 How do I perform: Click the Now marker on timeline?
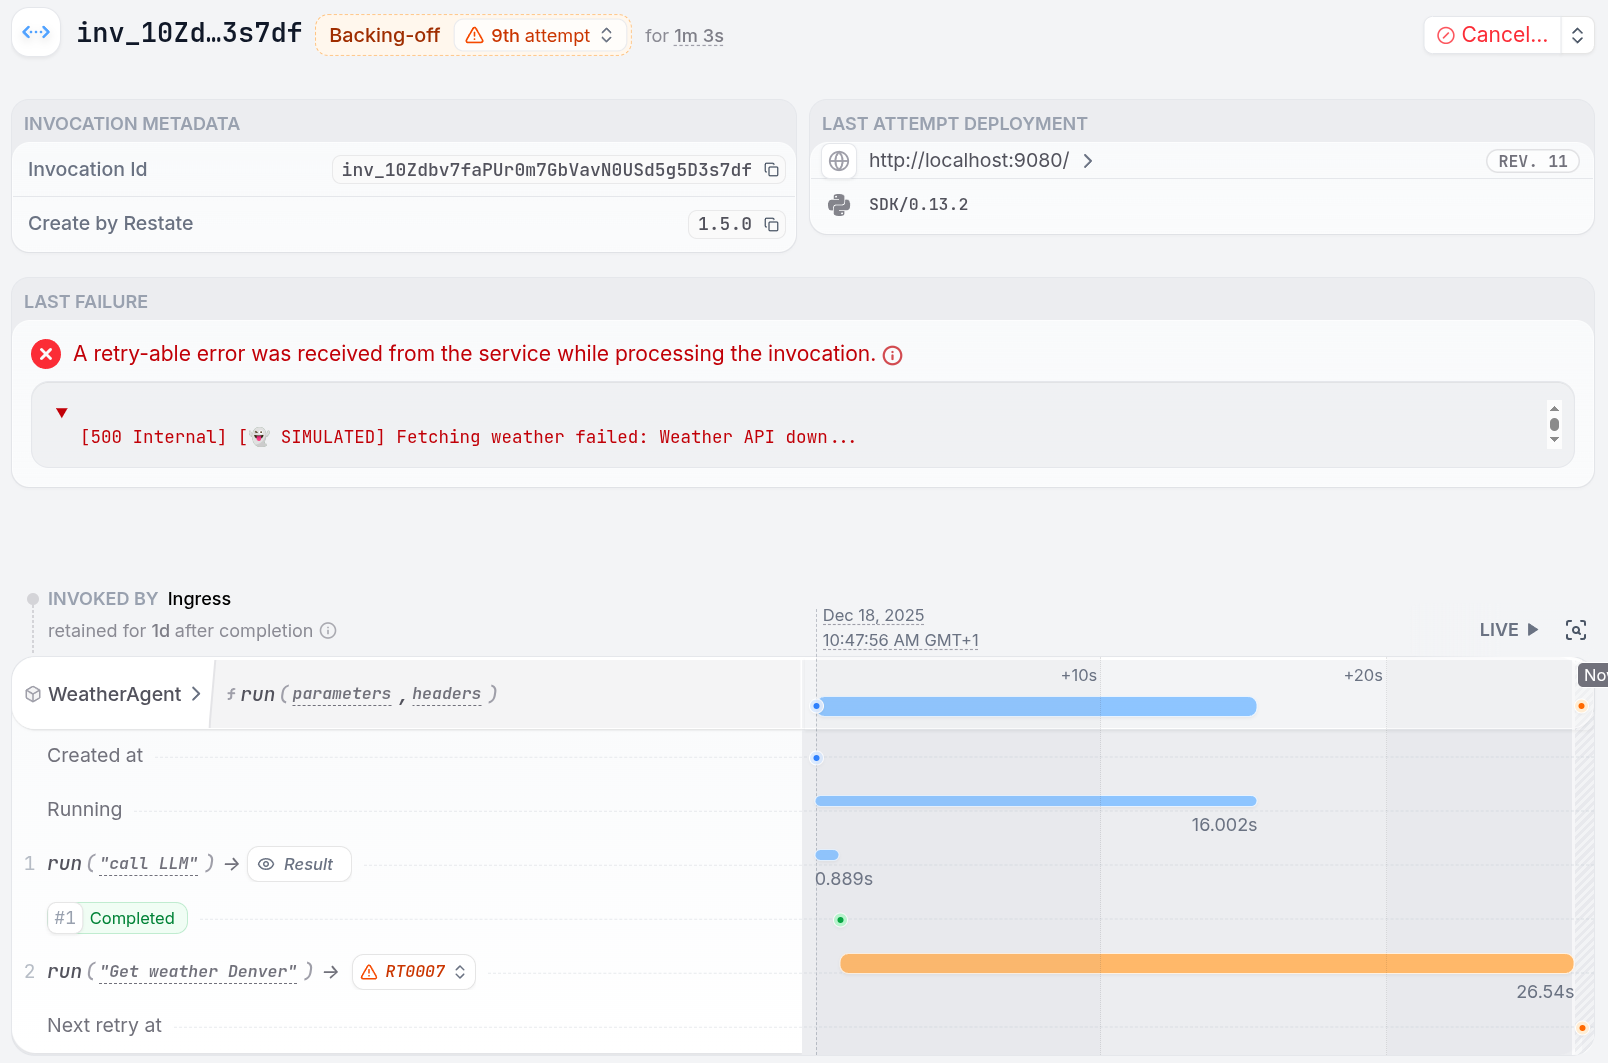pos(1594,675)
